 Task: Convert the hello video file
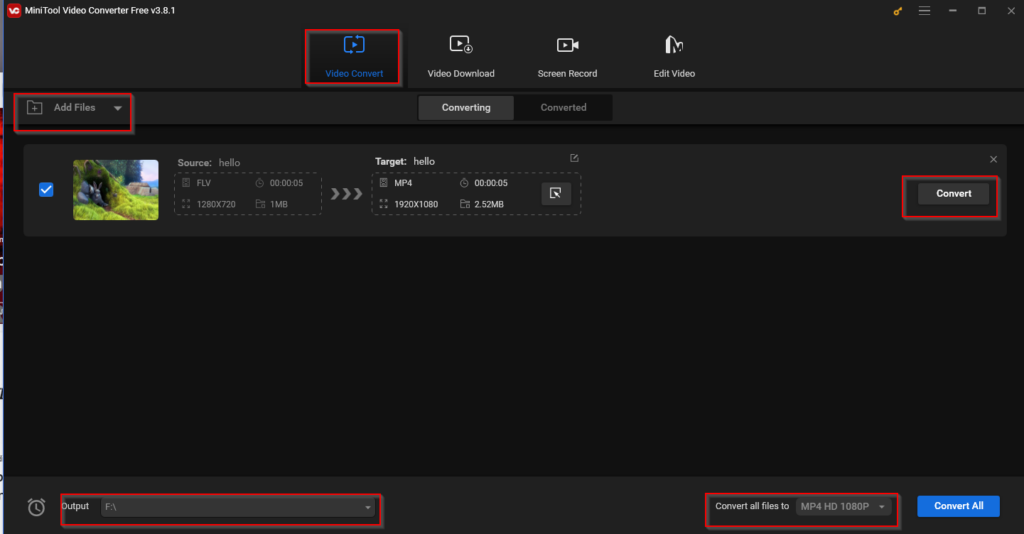(x=953, y=193)
